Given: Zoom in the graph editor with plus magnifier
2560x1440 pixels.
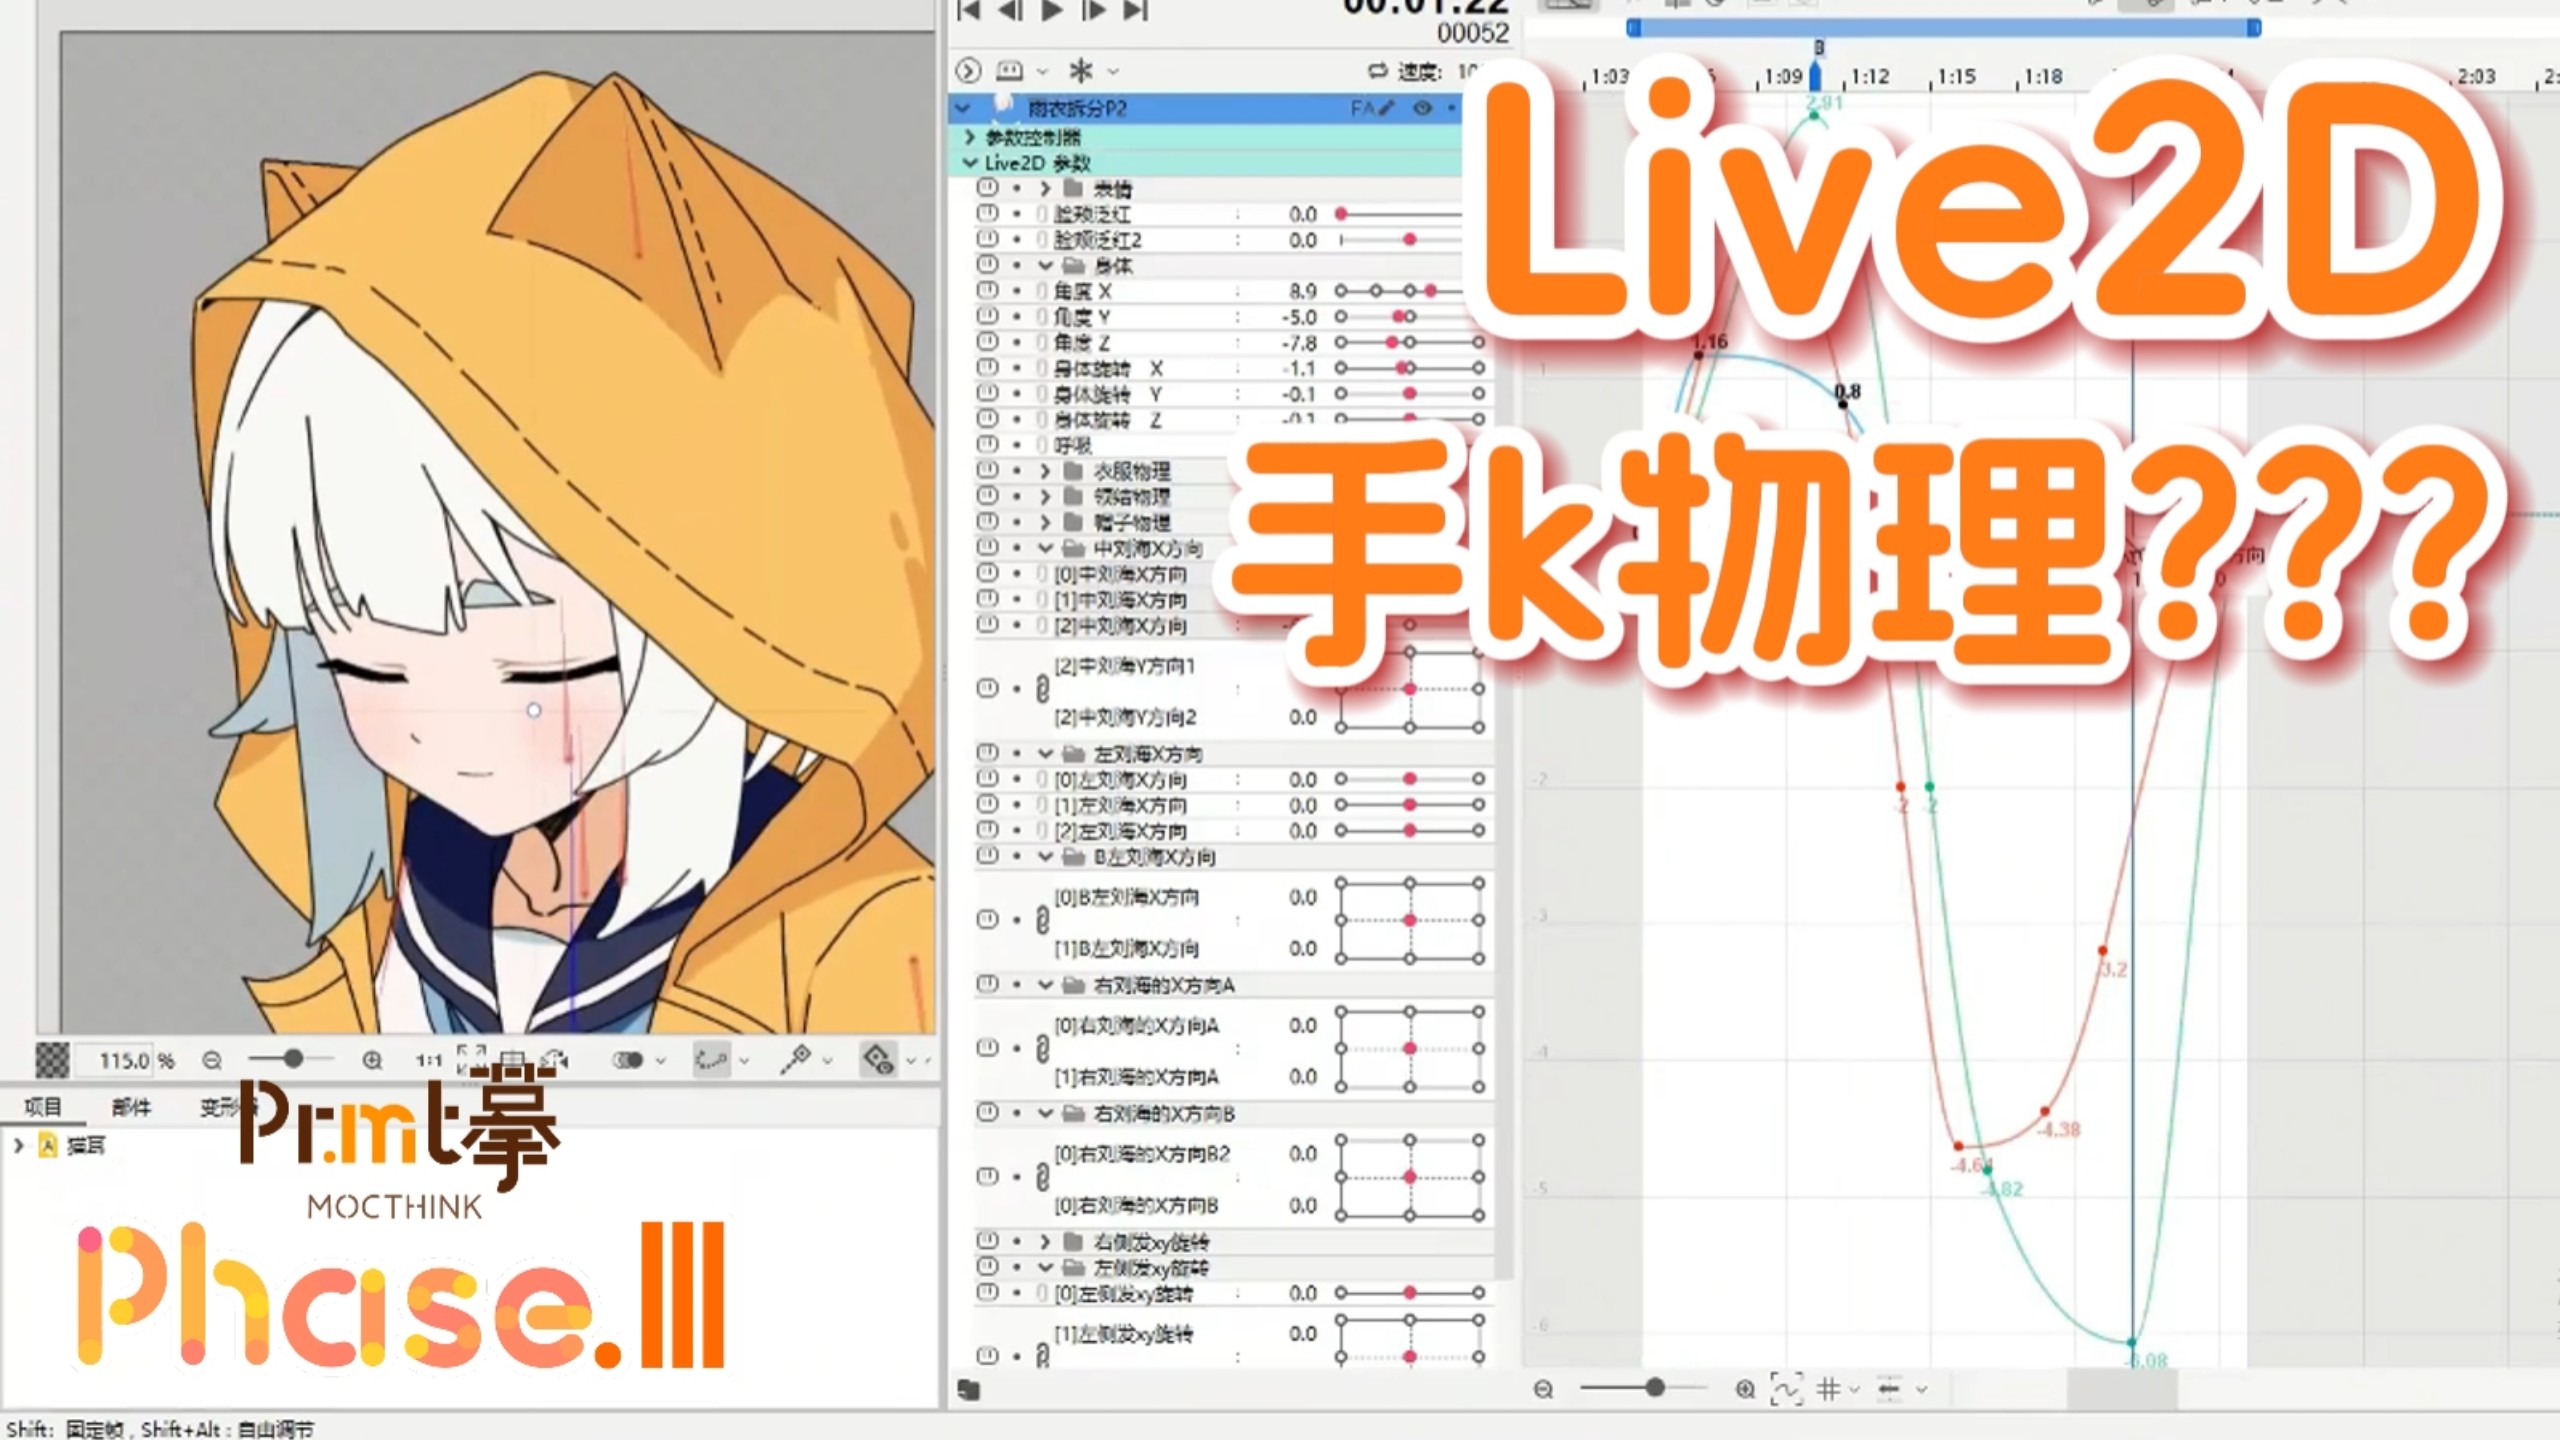Looking at the screenshot, I should [1745, 1389].
